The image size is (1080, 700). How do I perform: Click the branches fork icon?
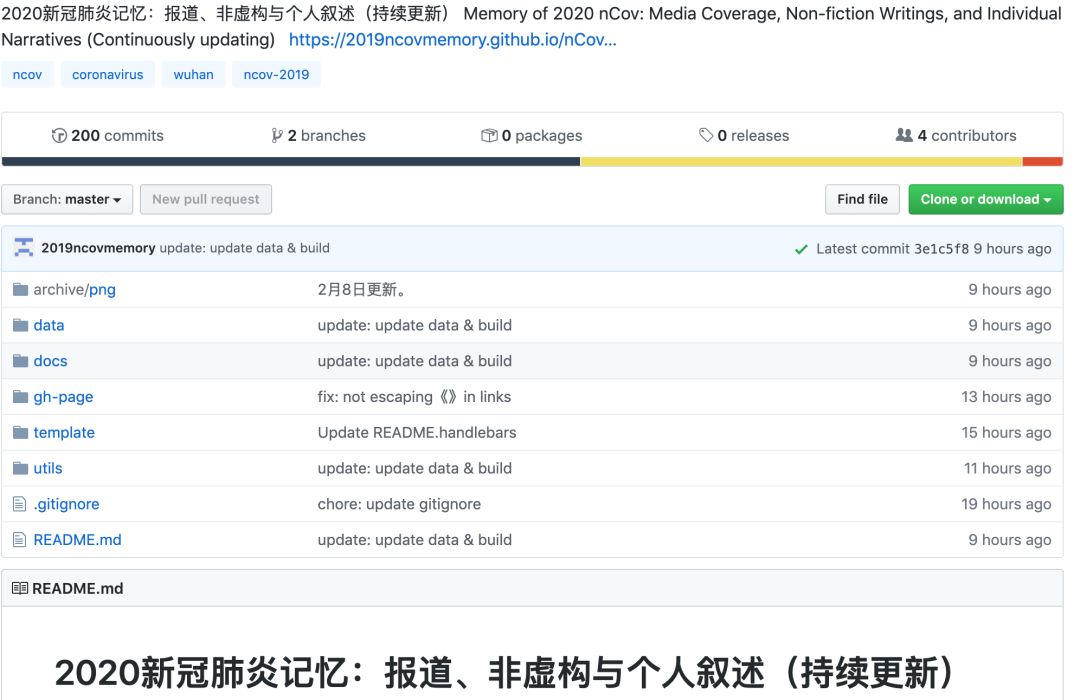pos(277,136)
